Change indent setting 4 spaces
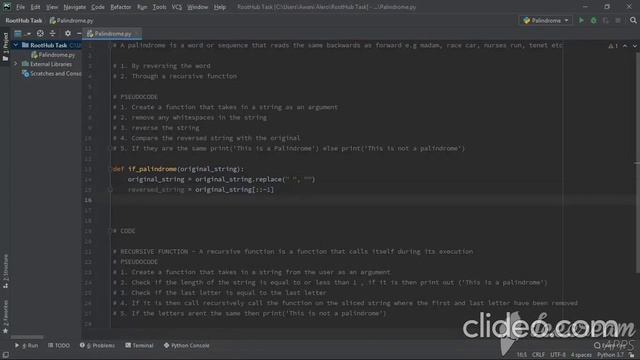This screenshot has height=360, width=640. pyautogui.click(x=581, y=355)
